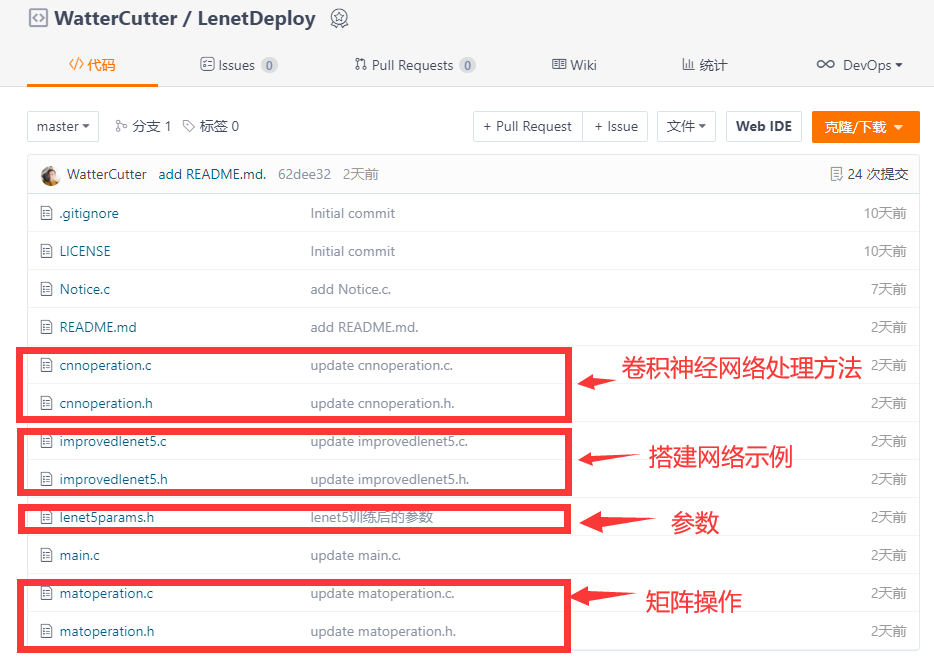The width and height of the screenshot is (934, 662).
Task: Switch to the Pull Requests tab
Action: click(x=415, y=65)
